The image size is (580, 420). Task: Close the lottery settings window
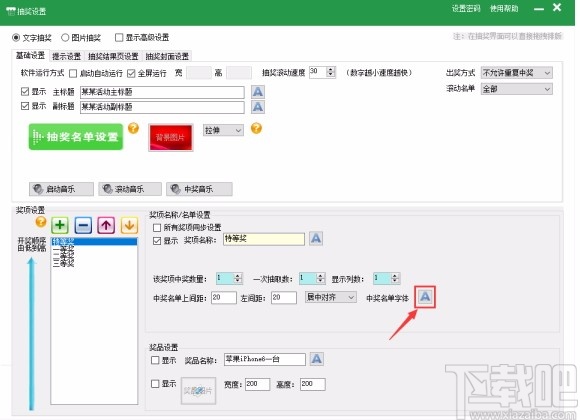557,7
